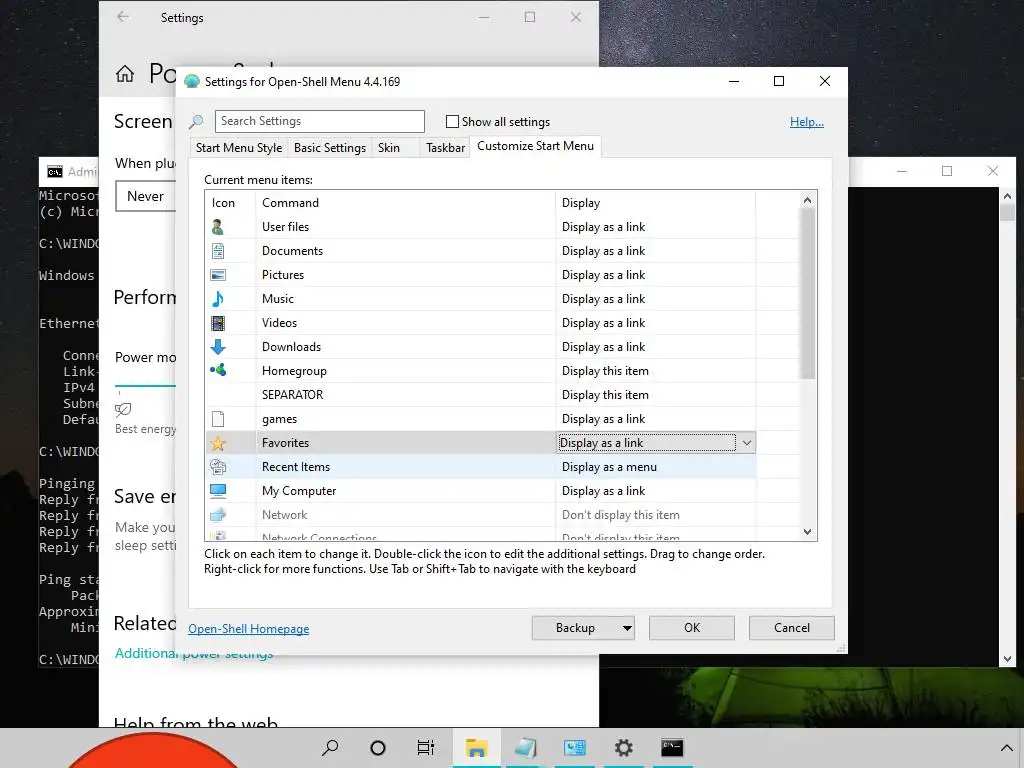Image resolution: width=1024 pixels, height=768 pixels.
Task: Switch to Start Menu Style tab
Action: point(238,148)
